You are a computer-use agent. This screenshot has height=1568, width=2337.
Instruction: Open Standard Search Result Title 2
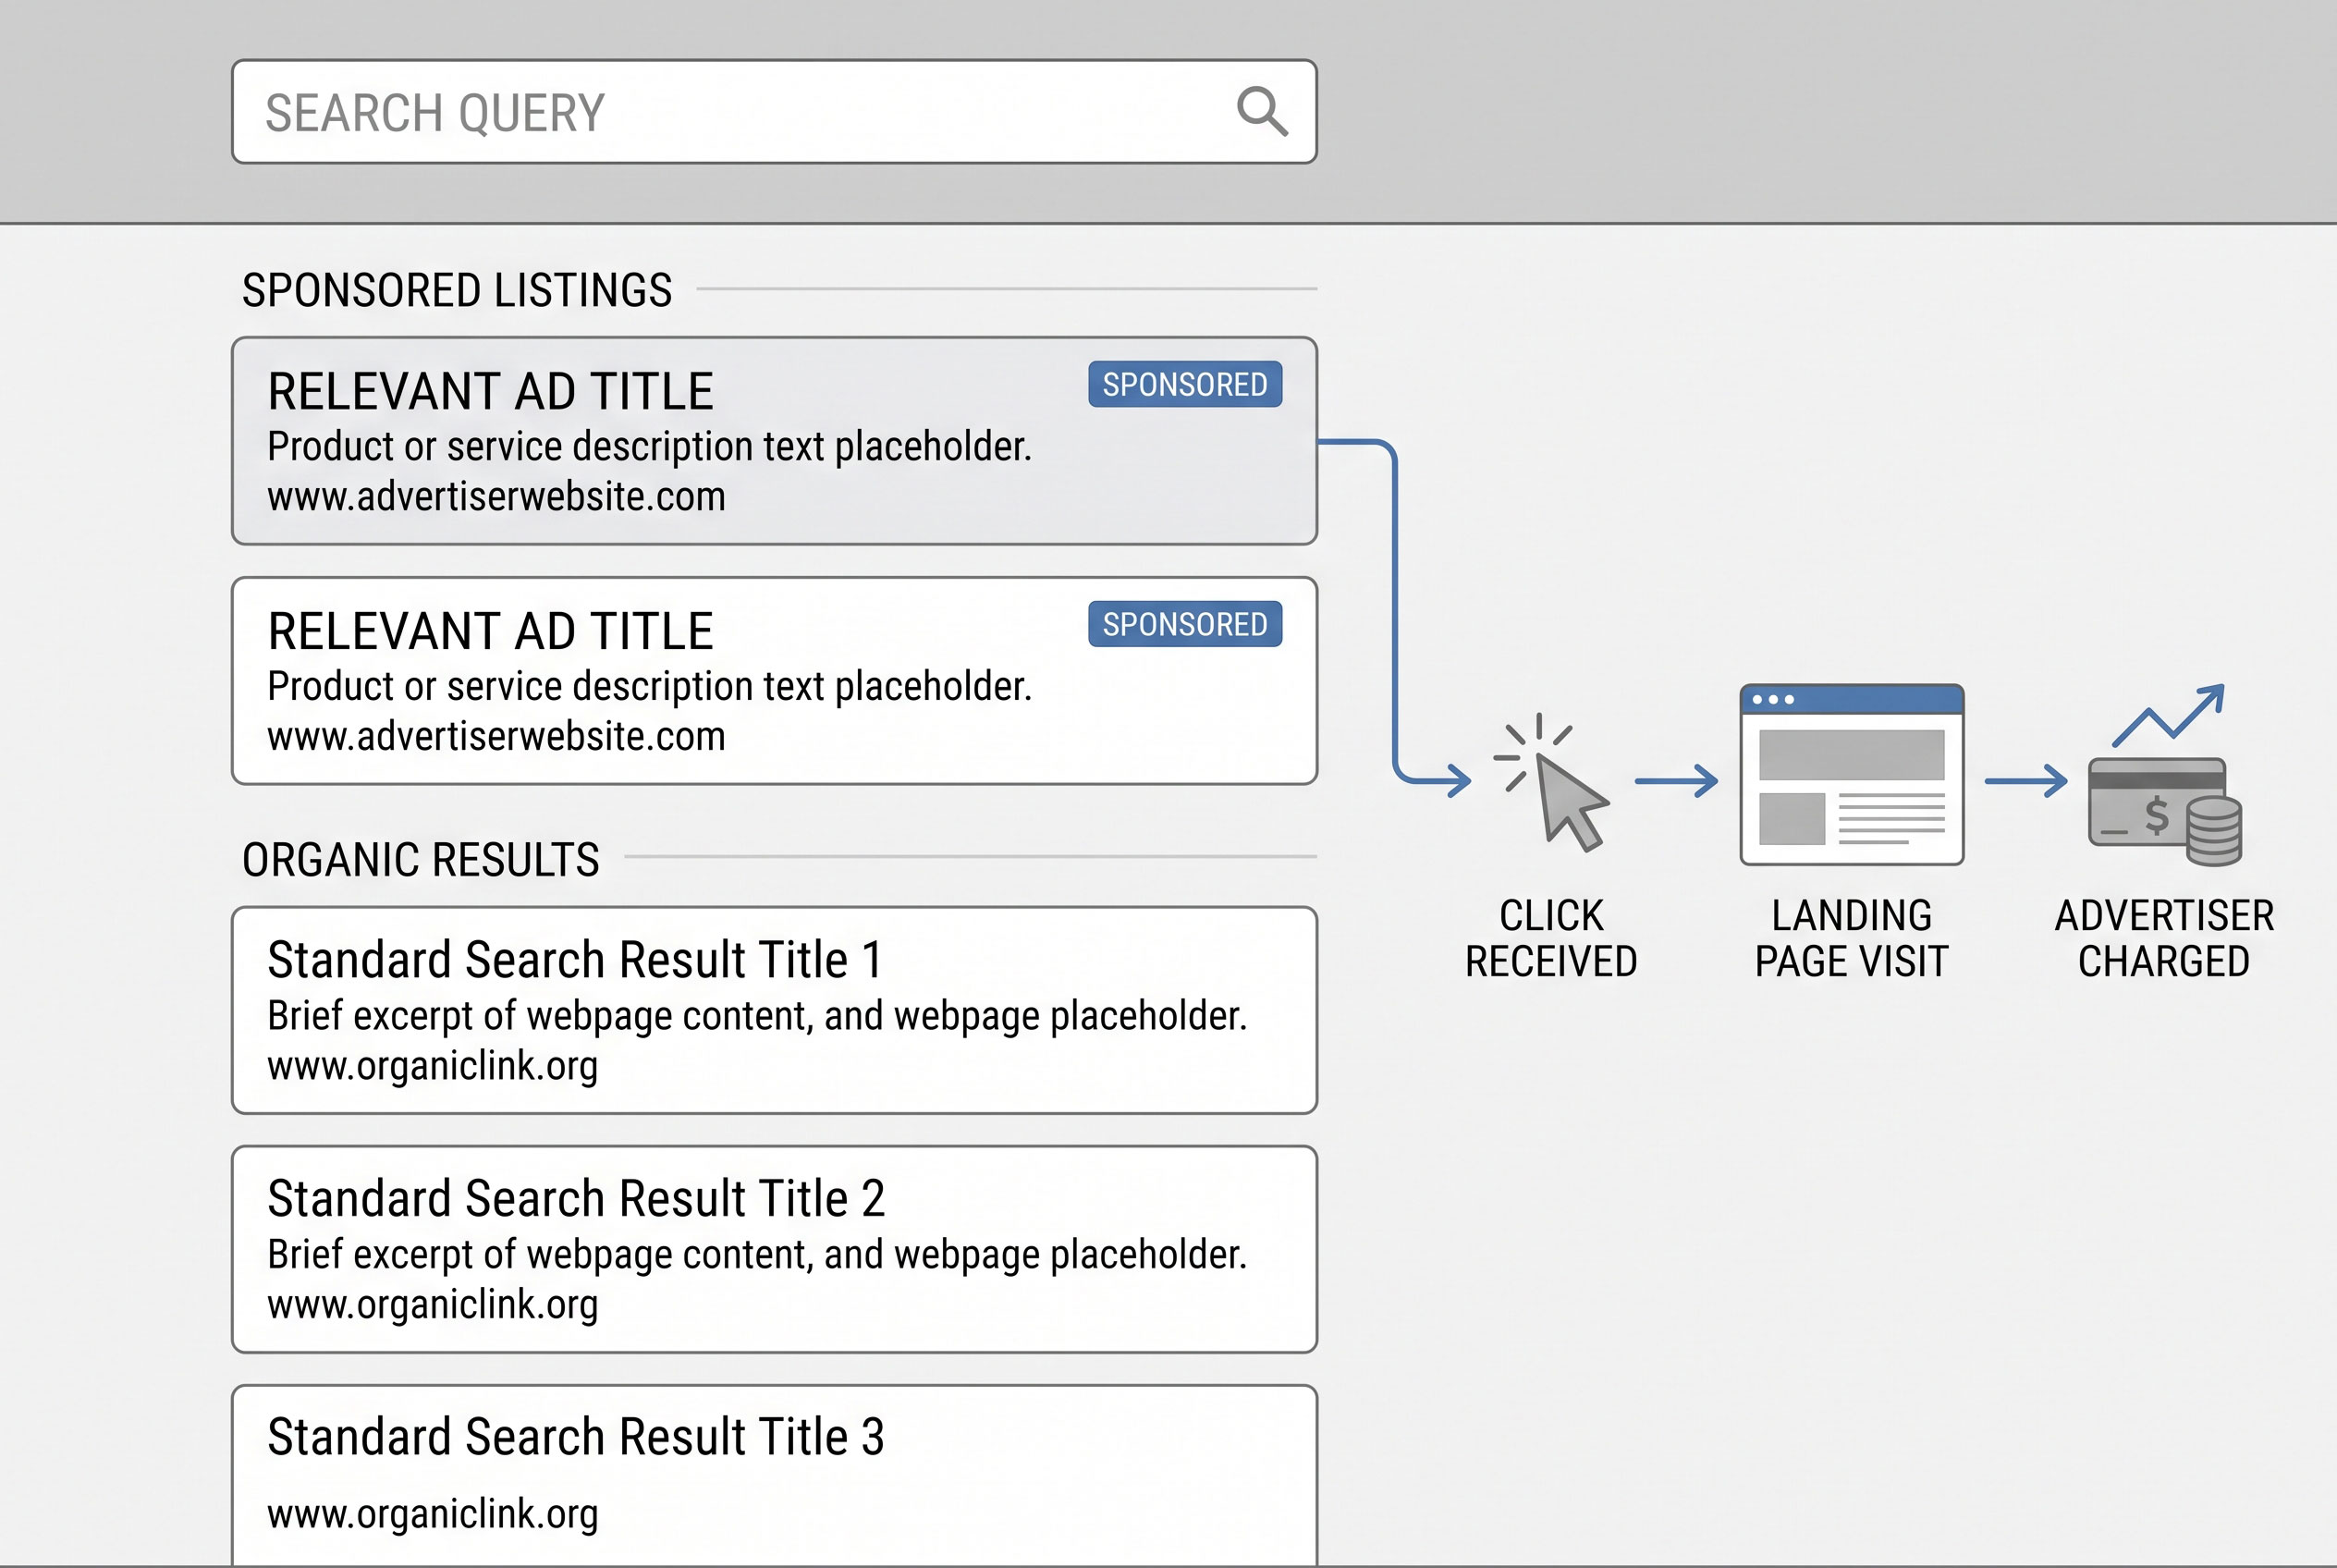click(x=576, y=1198)
